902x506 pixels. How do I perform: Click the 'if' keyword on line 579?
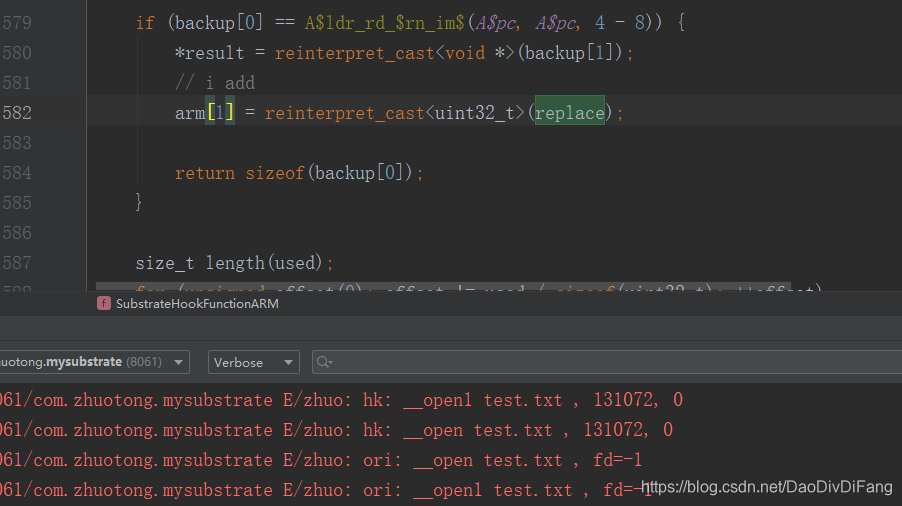(145, 23)
